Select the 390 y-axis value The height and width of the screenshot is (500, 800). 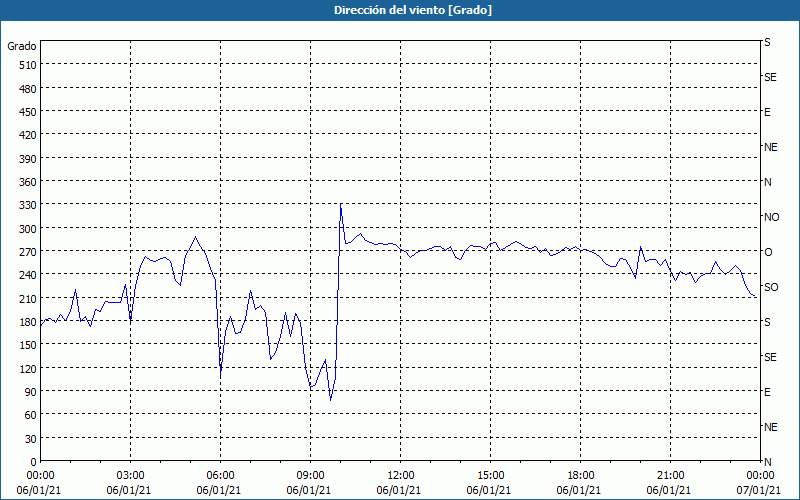coord(28,159)
